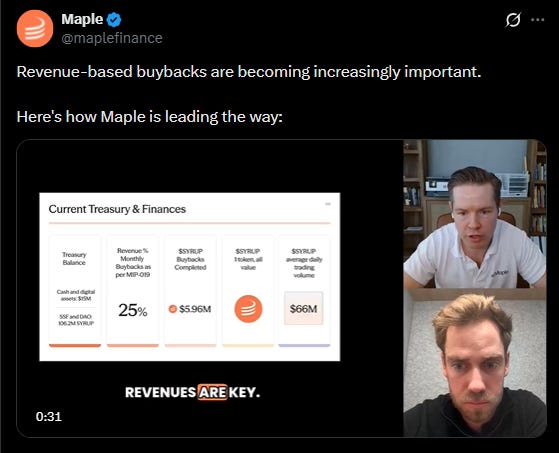The width and height of the screenshot is (559, 453).
Task: Click the 0:31 video duration label
Action: coord(49,416)
